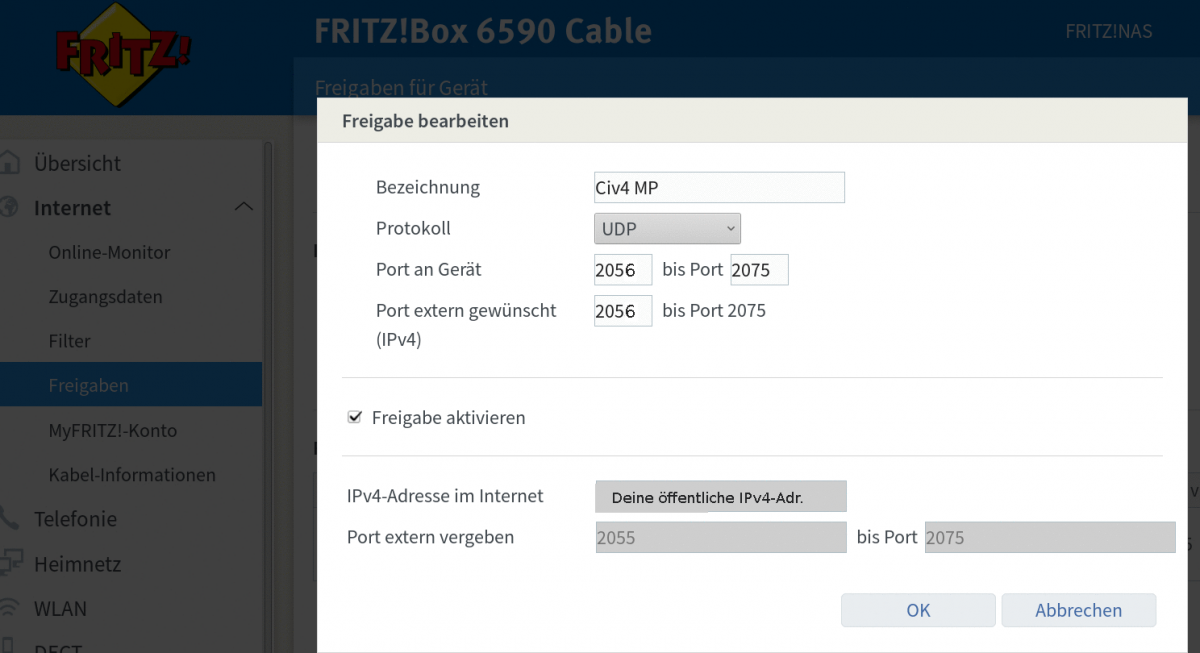Click the WLAN wifi icon

click(10, 608)
